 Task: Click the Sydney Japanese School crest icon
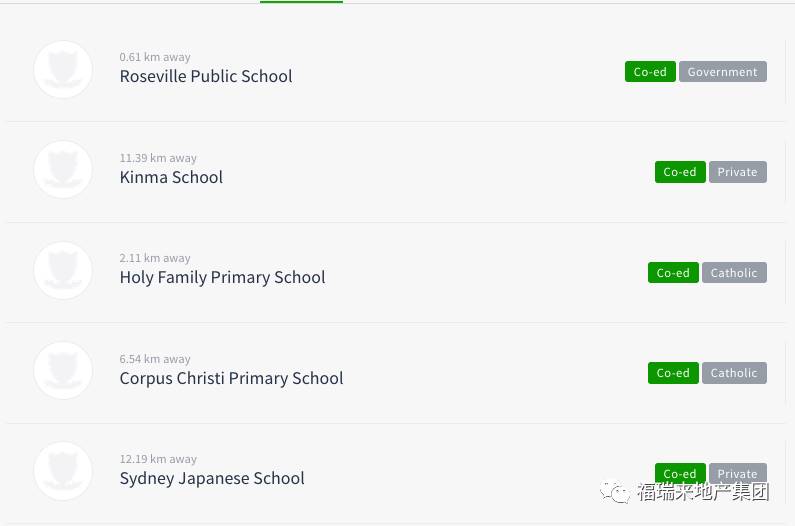pos(63,471)
